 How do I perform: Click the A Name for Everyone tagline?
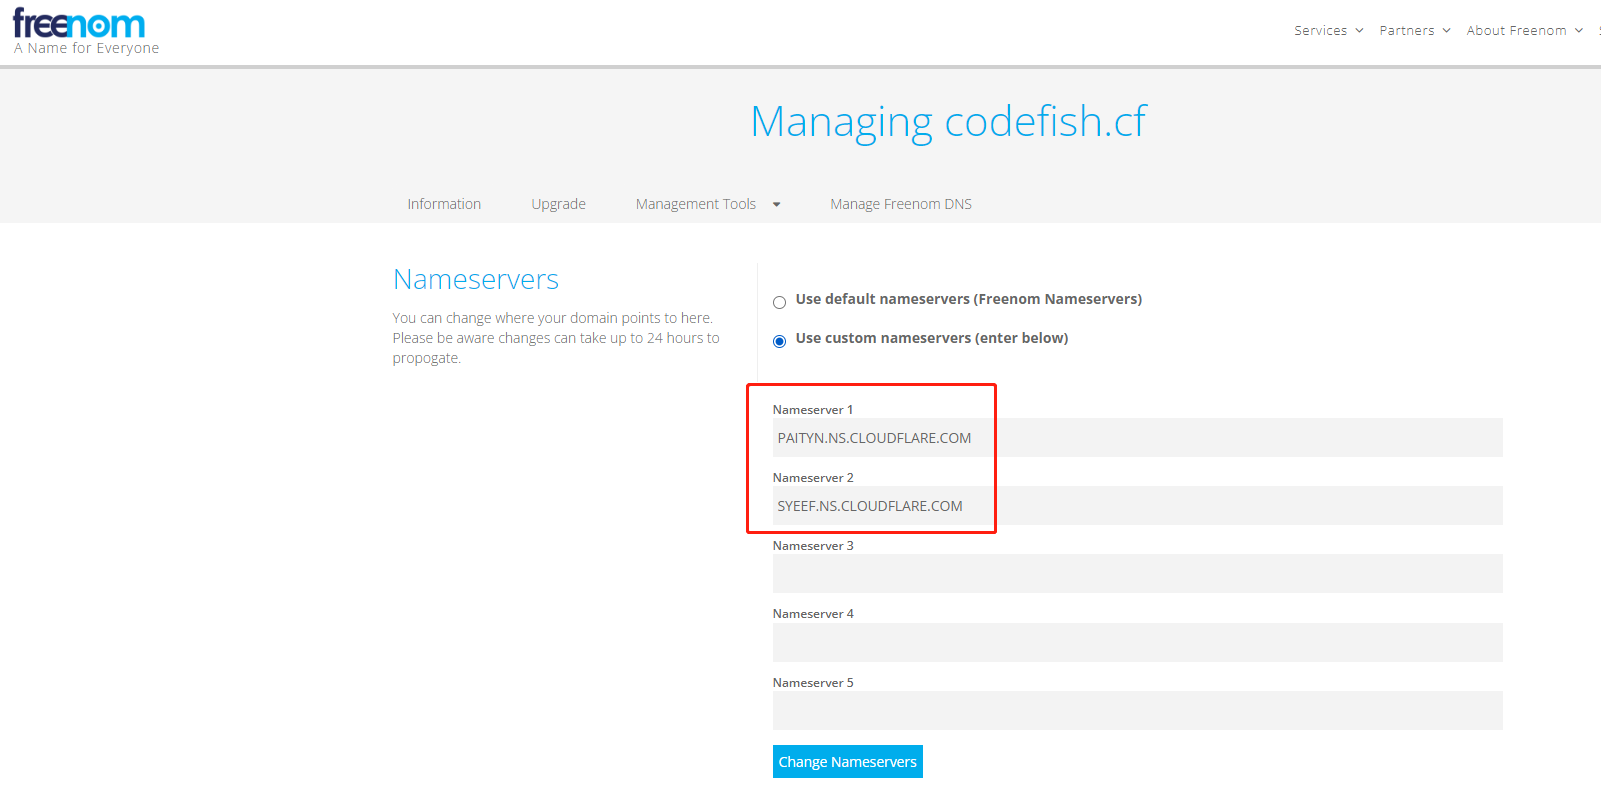pos(86,48)
